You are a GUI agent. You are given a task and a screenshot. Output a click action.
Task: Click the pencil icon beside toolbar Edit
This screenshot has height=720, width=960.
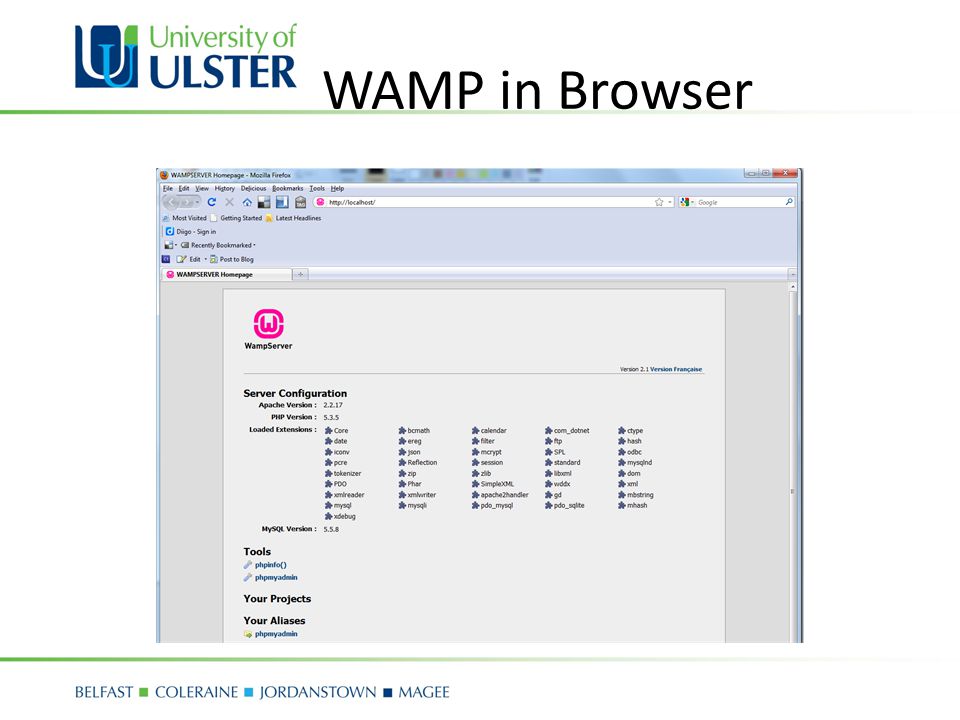[x=181, y=259]
